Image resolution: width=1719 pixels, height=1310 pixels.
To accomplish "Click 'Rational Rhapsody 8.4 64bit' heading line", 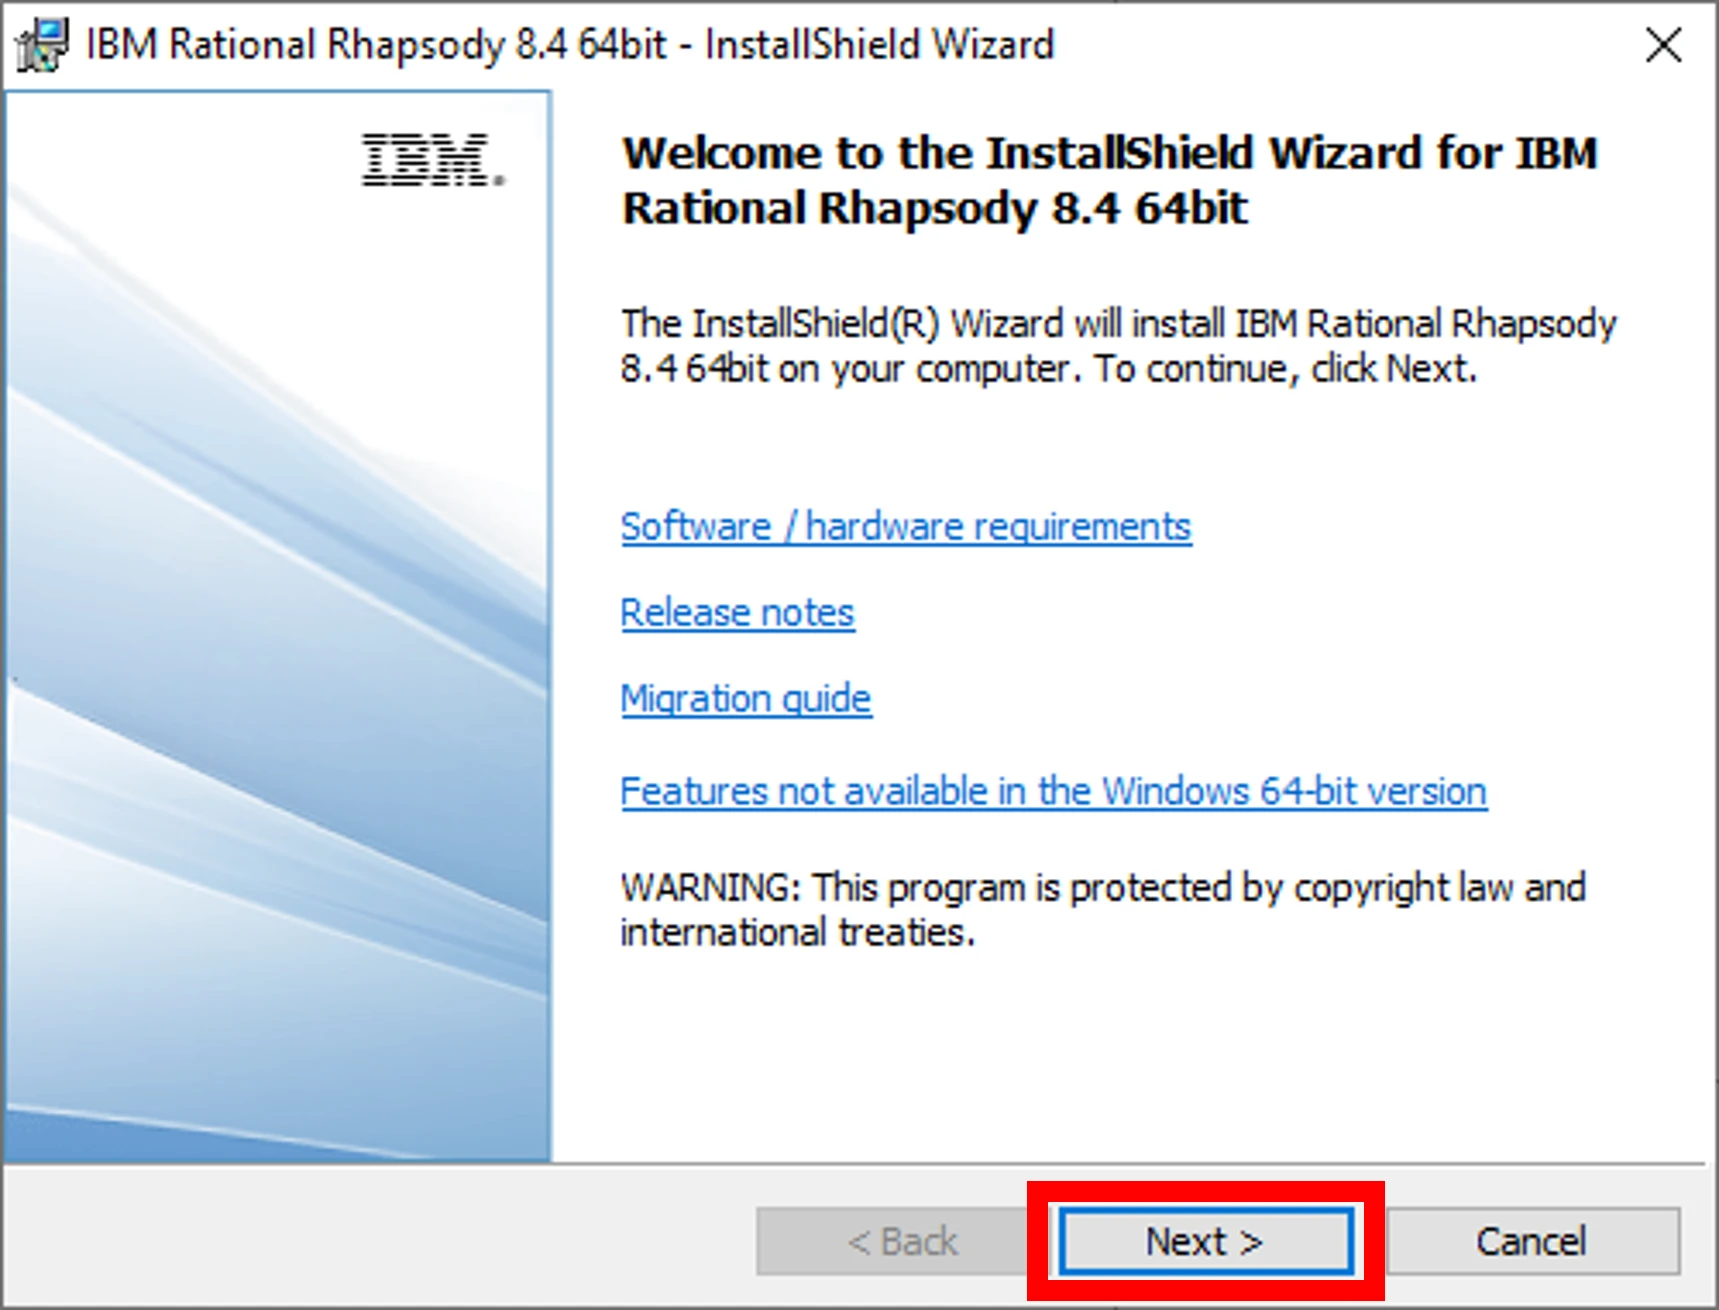I will pos(934,209).
